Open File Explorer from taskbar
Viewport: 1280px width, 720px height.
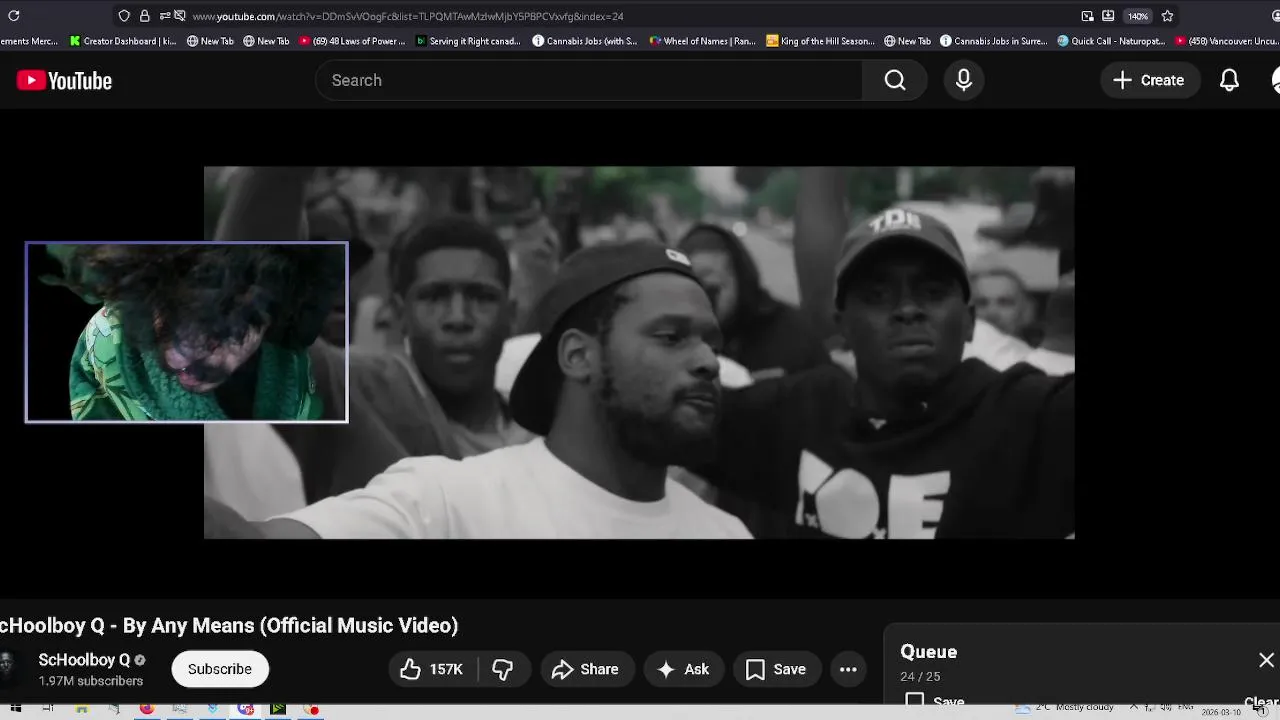point(82,709)
